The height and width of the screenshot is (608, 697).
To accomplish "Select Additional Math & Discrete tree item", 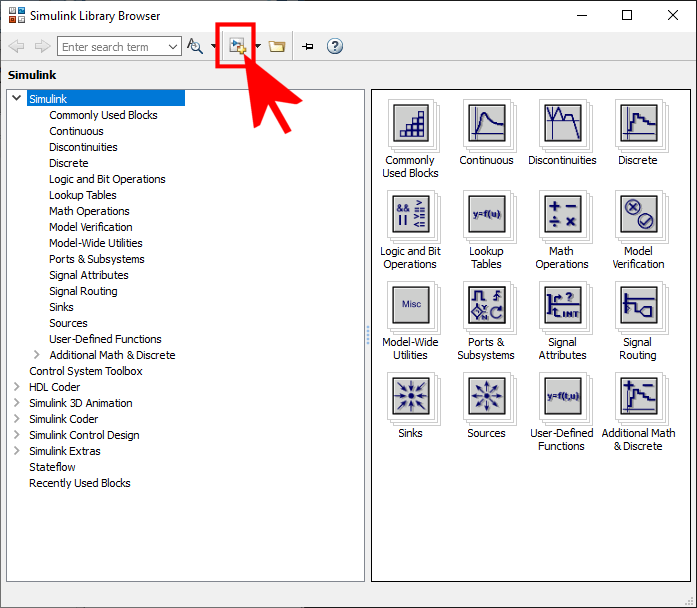I will [112, 355].
